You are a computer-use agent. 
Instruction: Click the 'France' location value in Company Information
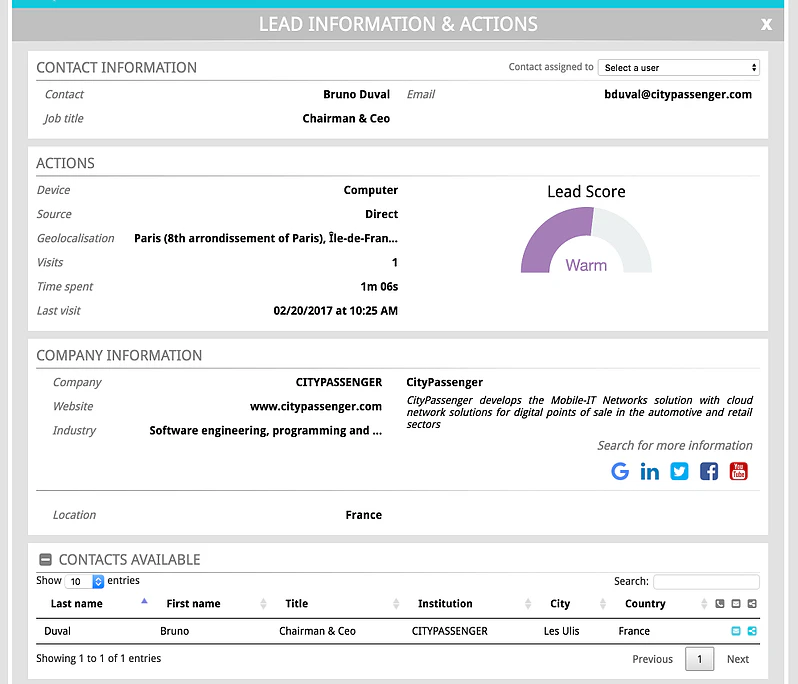click(363, 515)
